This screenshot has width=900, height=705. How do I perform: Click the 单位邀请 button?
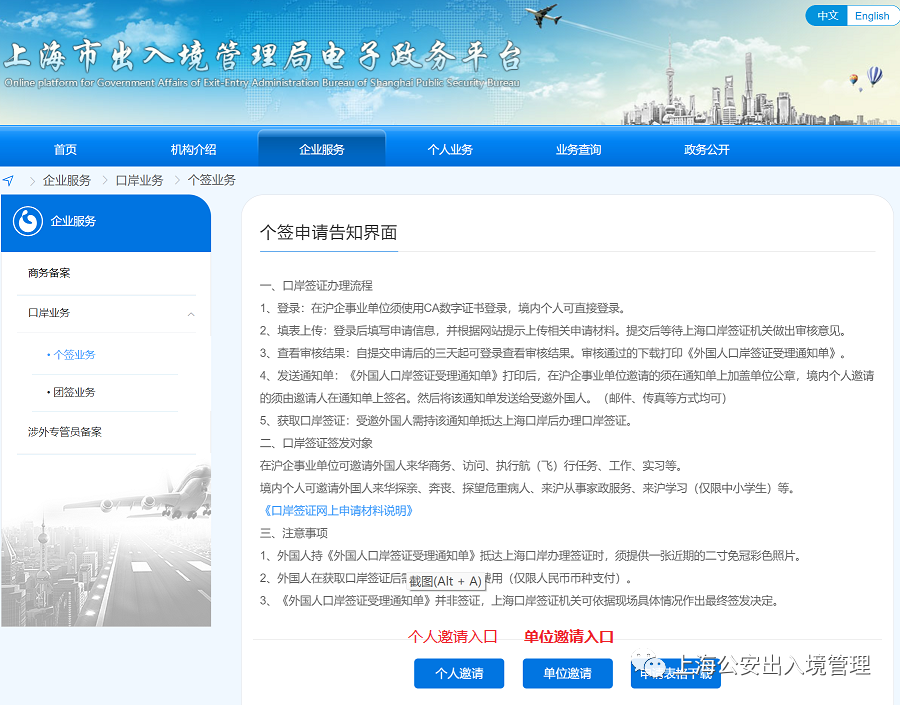pyautogui.click(x=567, y=673)
